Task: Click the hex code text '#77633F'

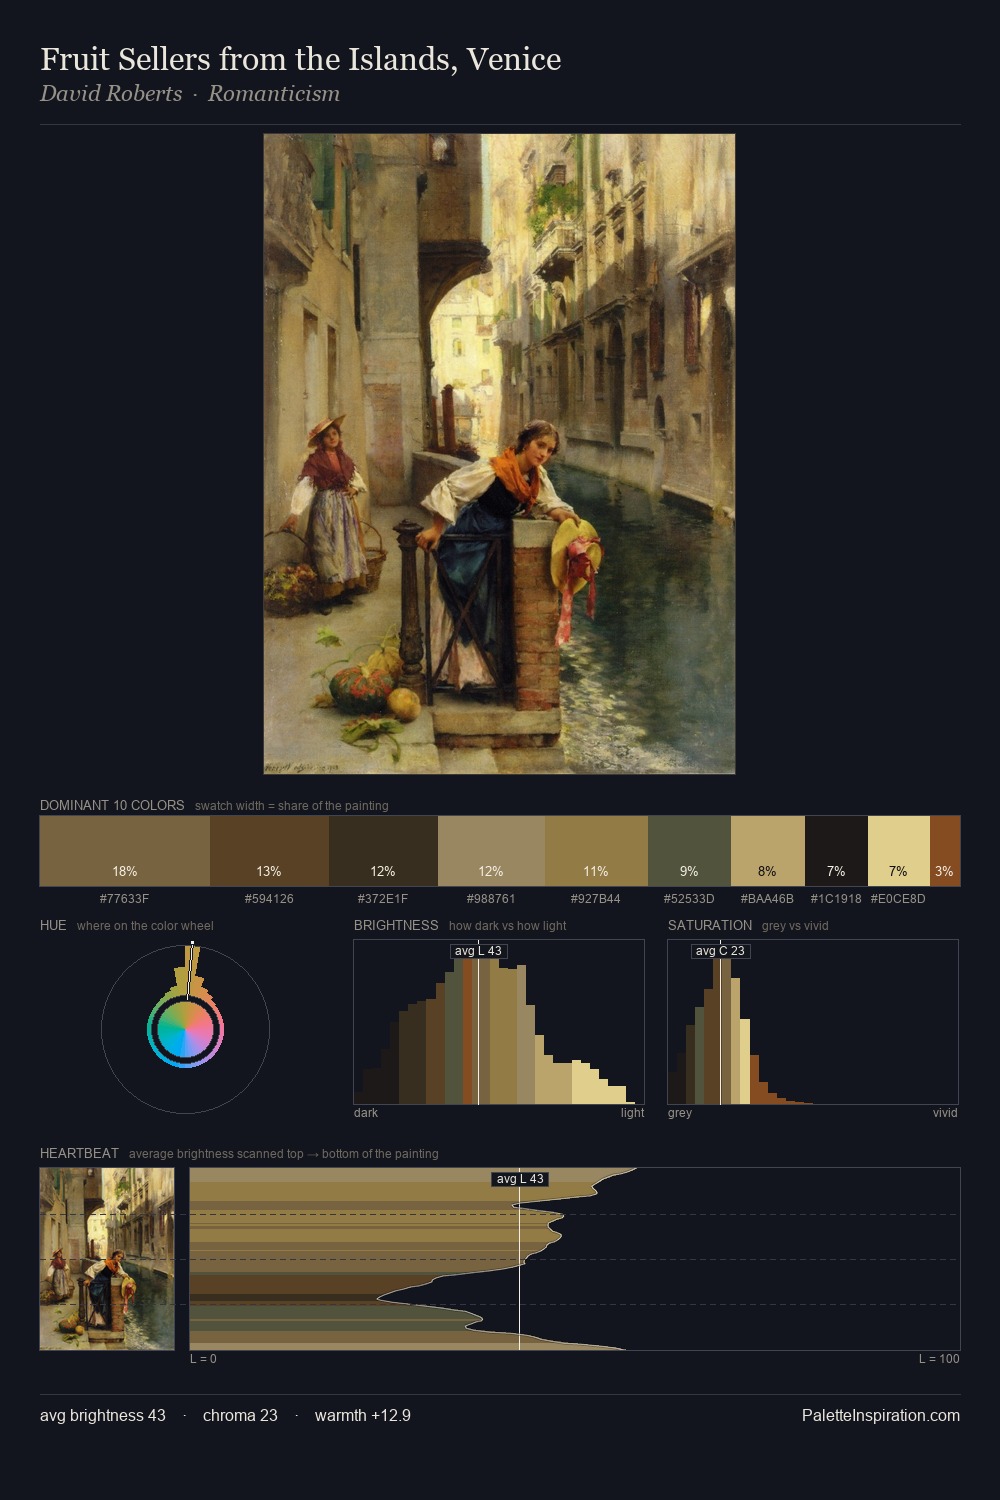Action: 125,899
